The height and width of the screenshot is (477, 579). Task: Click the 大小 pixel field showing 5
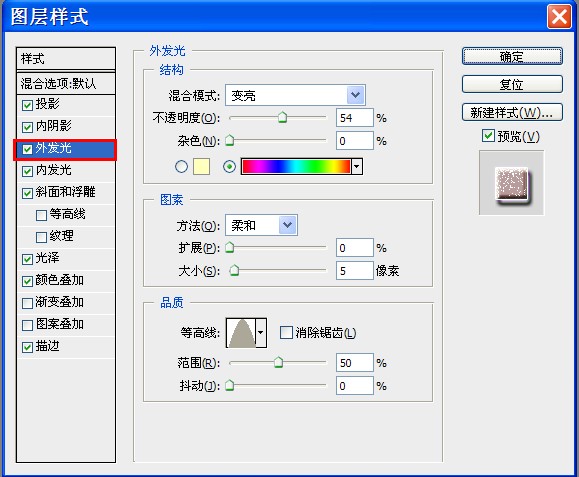click(x=354, y=271)
